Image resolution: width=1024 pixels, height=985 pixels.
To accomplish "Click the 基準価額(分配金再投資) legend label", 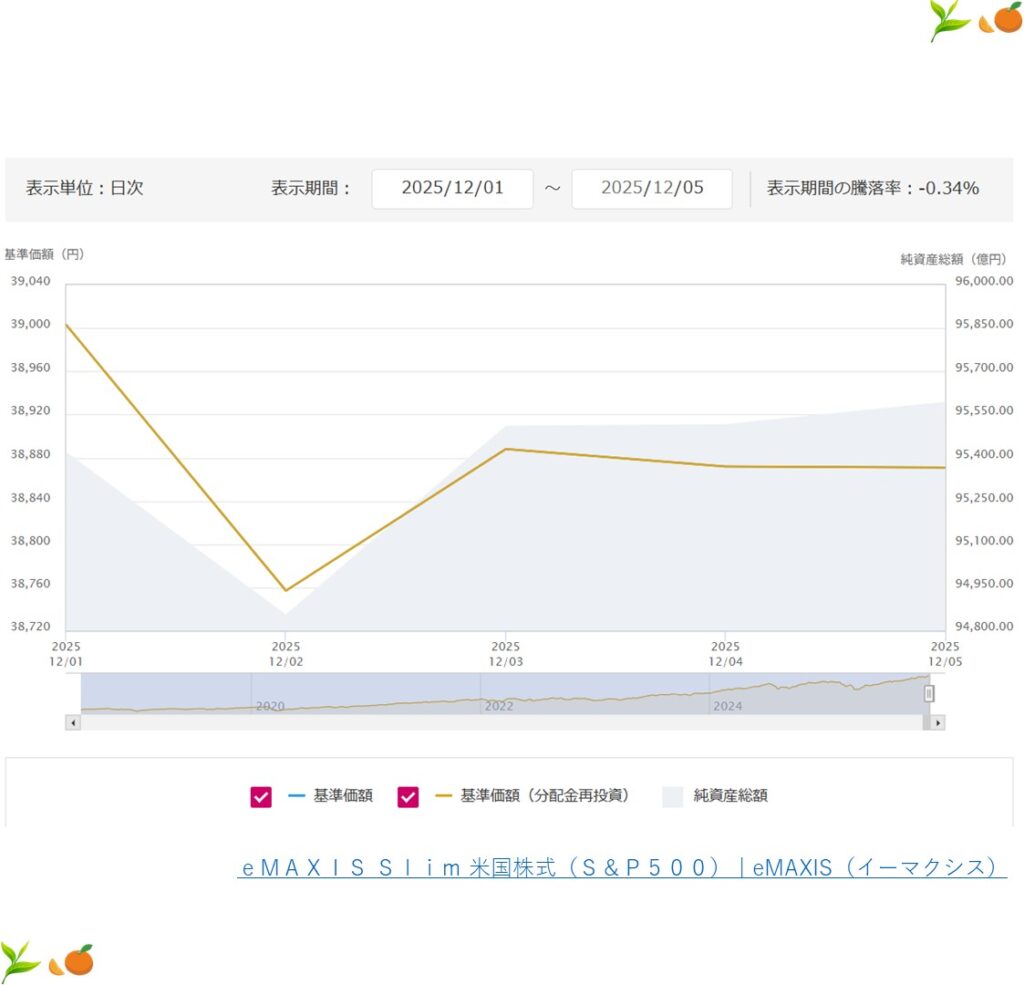I will coord(545,796).
